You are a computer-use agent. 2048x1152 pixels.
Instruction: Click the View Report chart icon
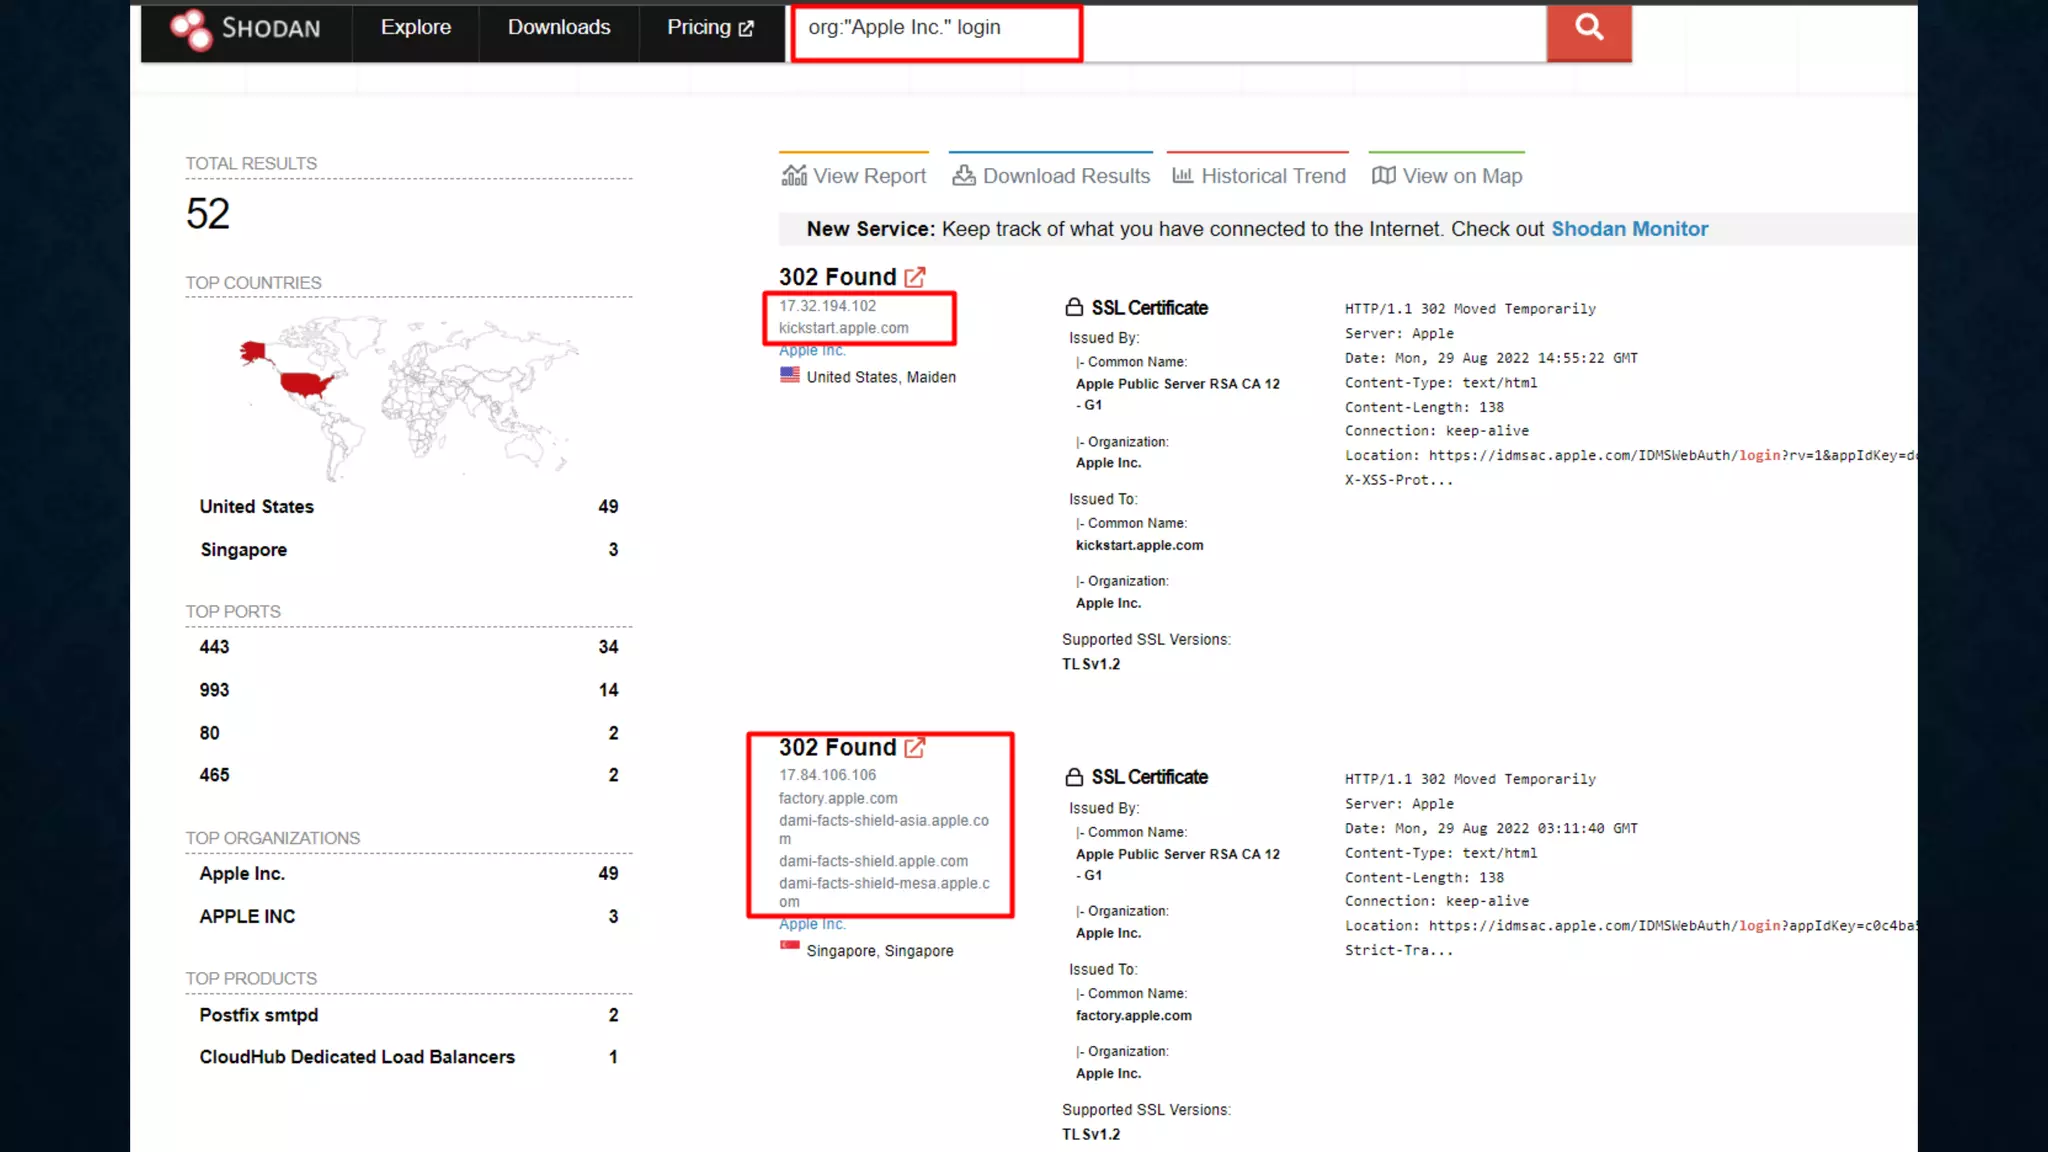tap(793, 176)
